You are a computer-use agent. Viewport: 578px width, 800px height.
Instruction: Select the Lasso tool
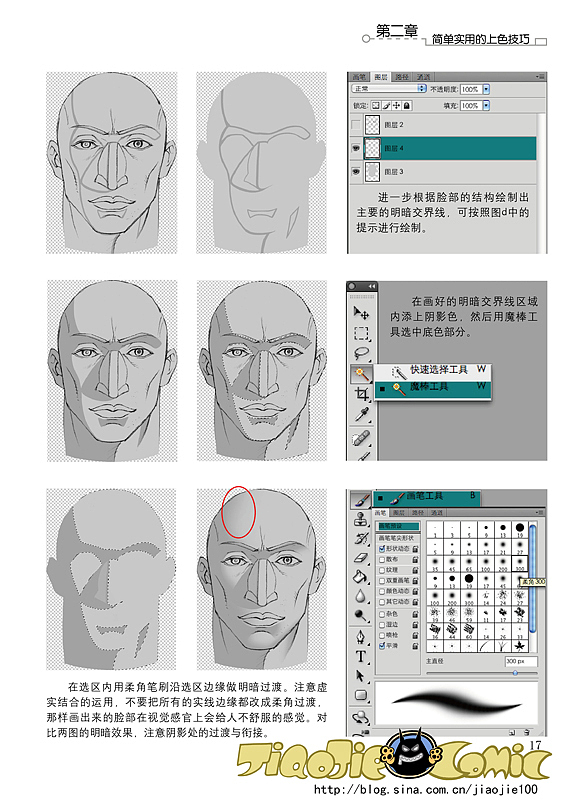[x=361, y=353]
